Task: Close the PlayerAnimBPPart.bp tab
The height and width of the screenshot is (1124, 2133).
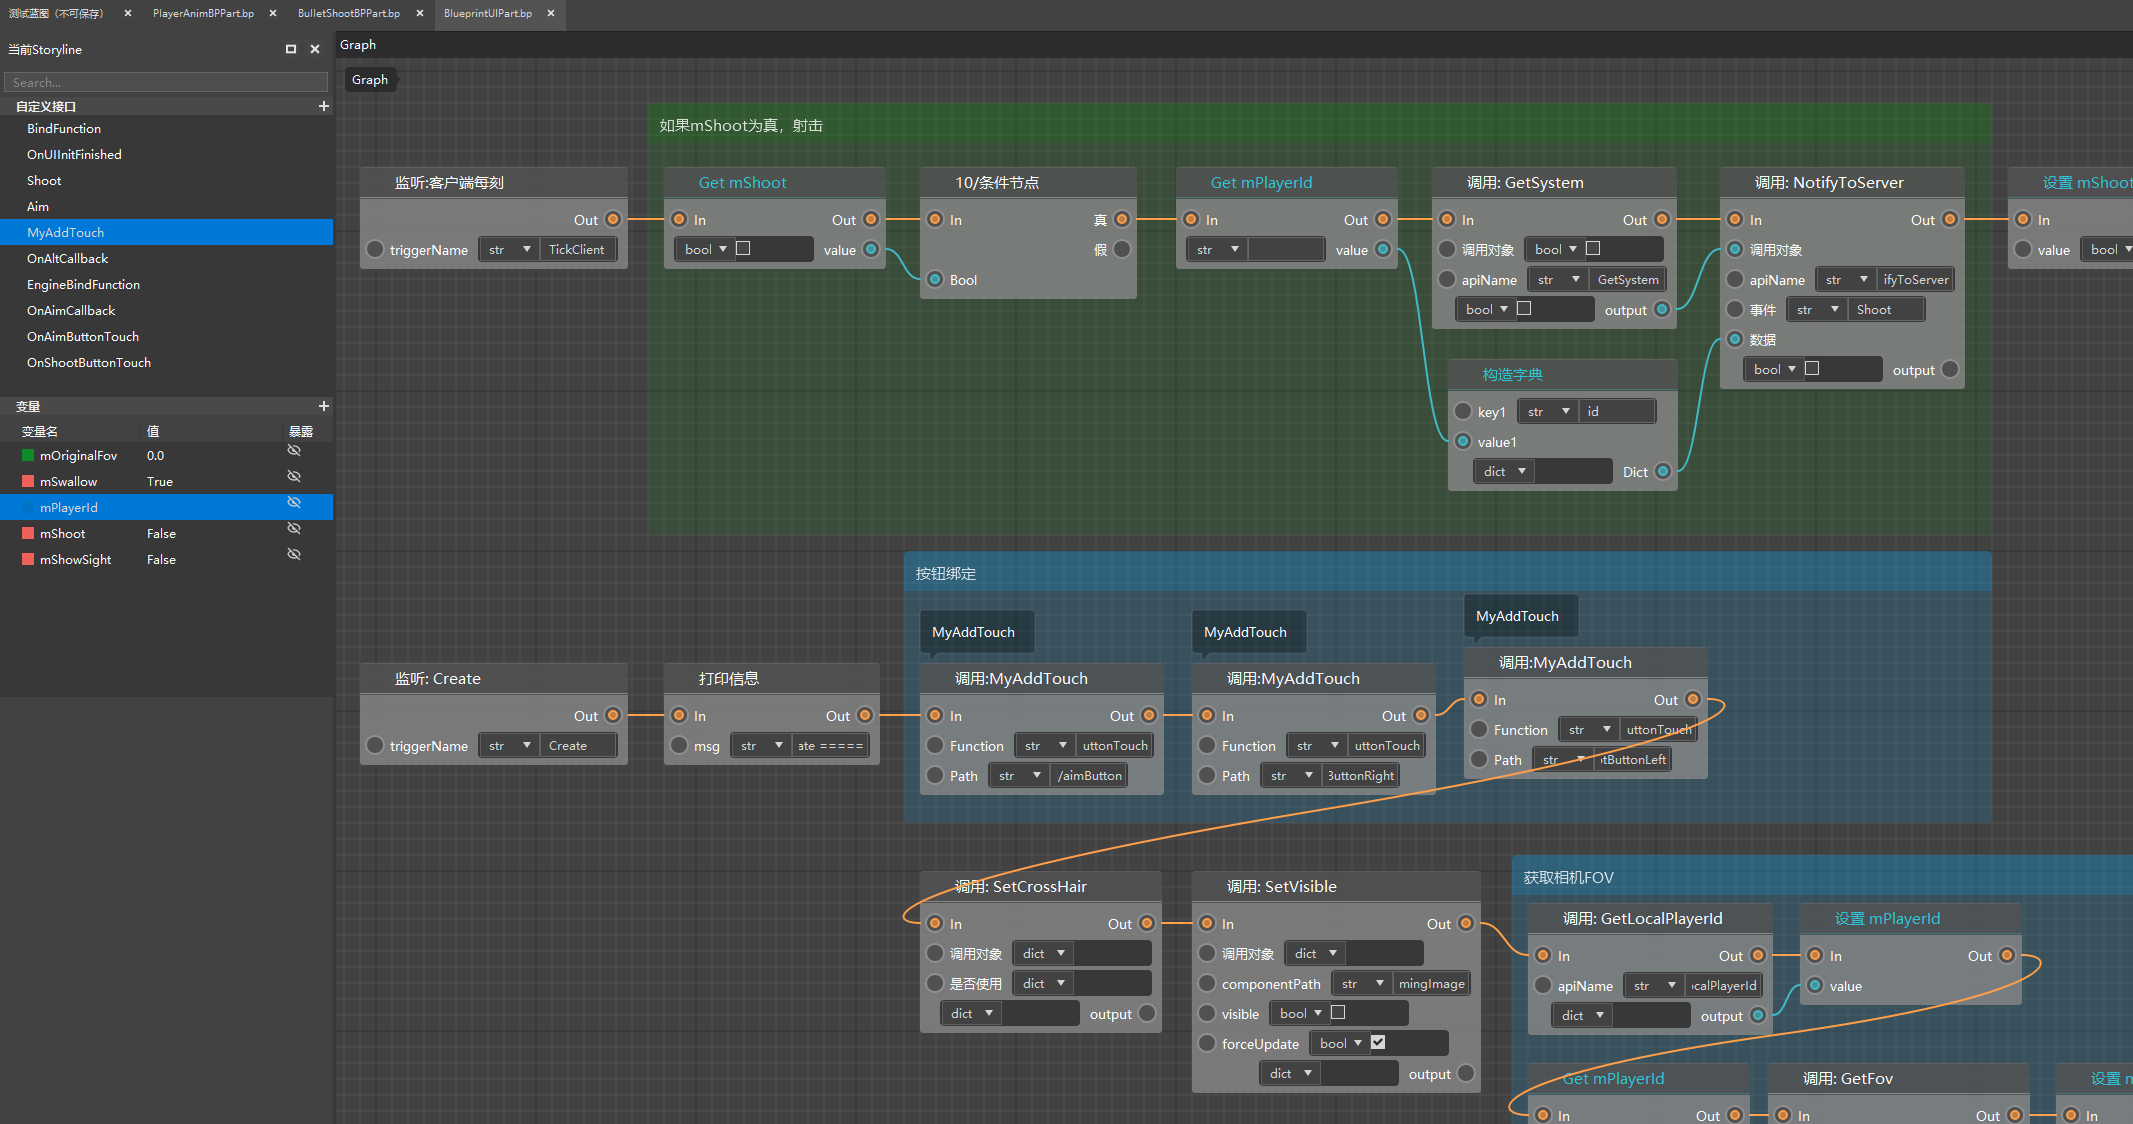Action: point(273,13)
